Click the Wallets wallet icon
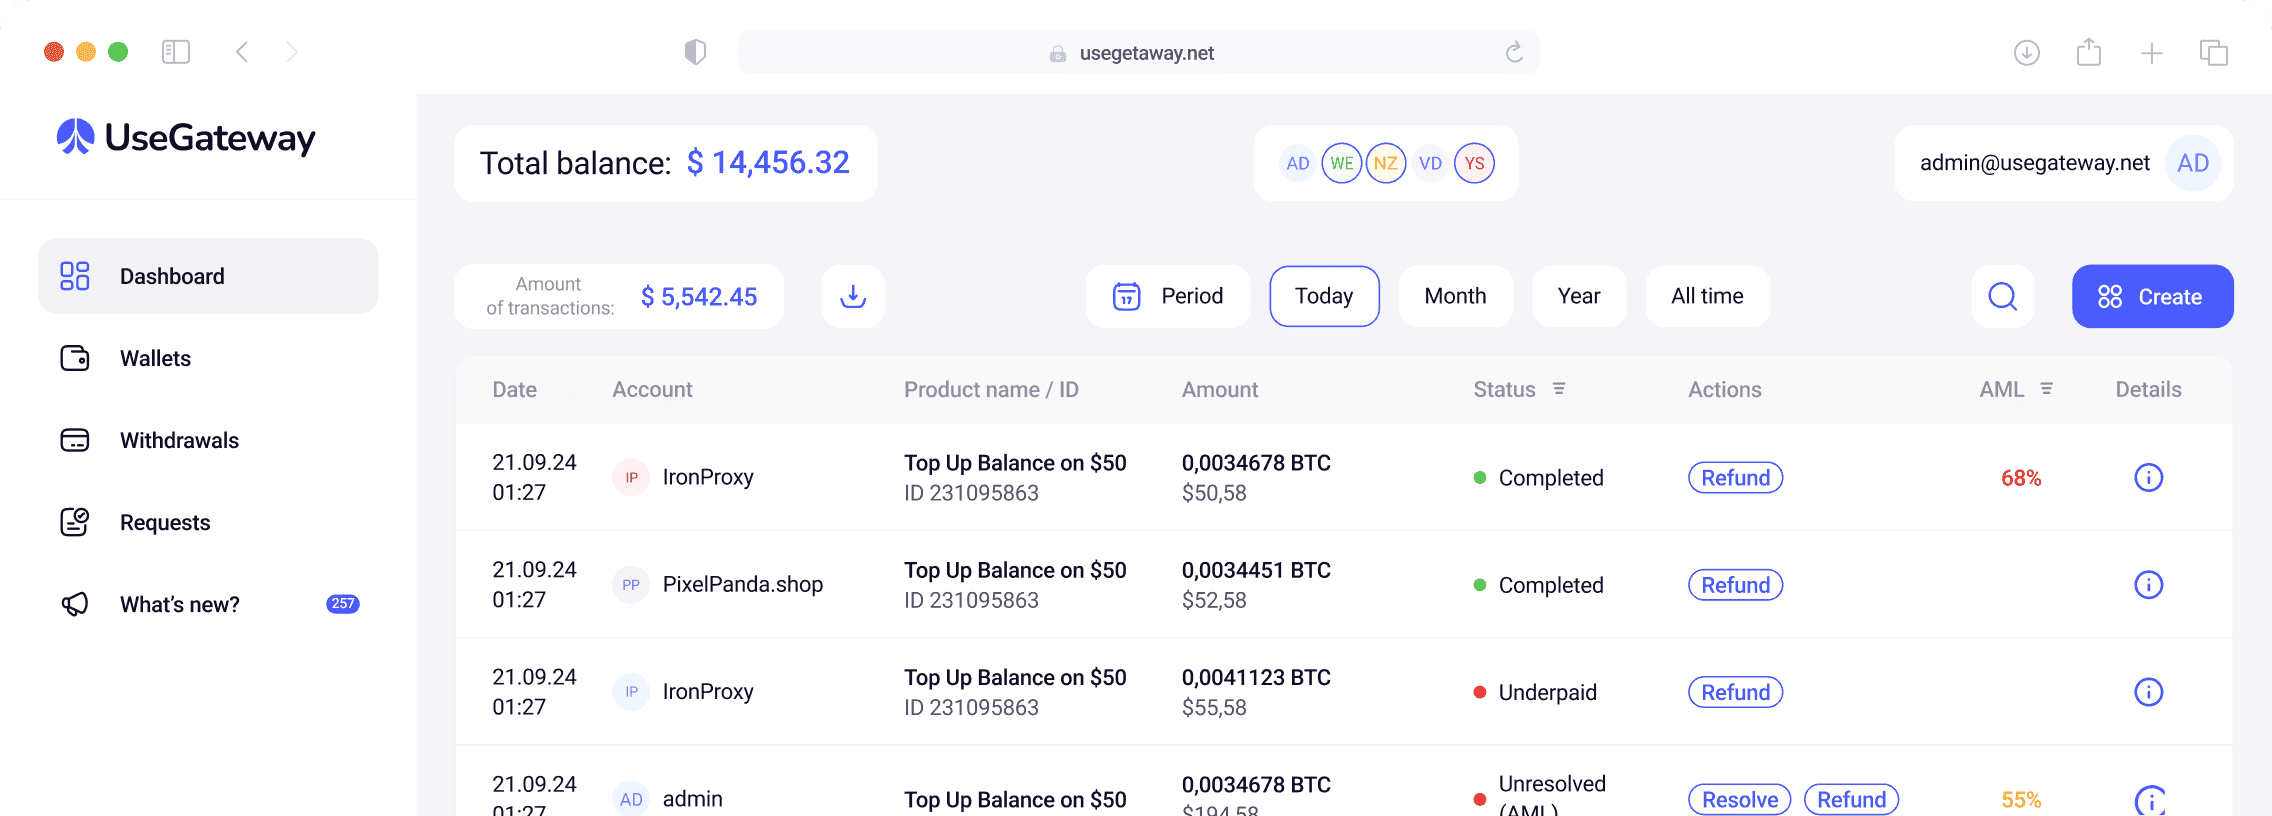The image size is (2272, 816). pos(75,358)
